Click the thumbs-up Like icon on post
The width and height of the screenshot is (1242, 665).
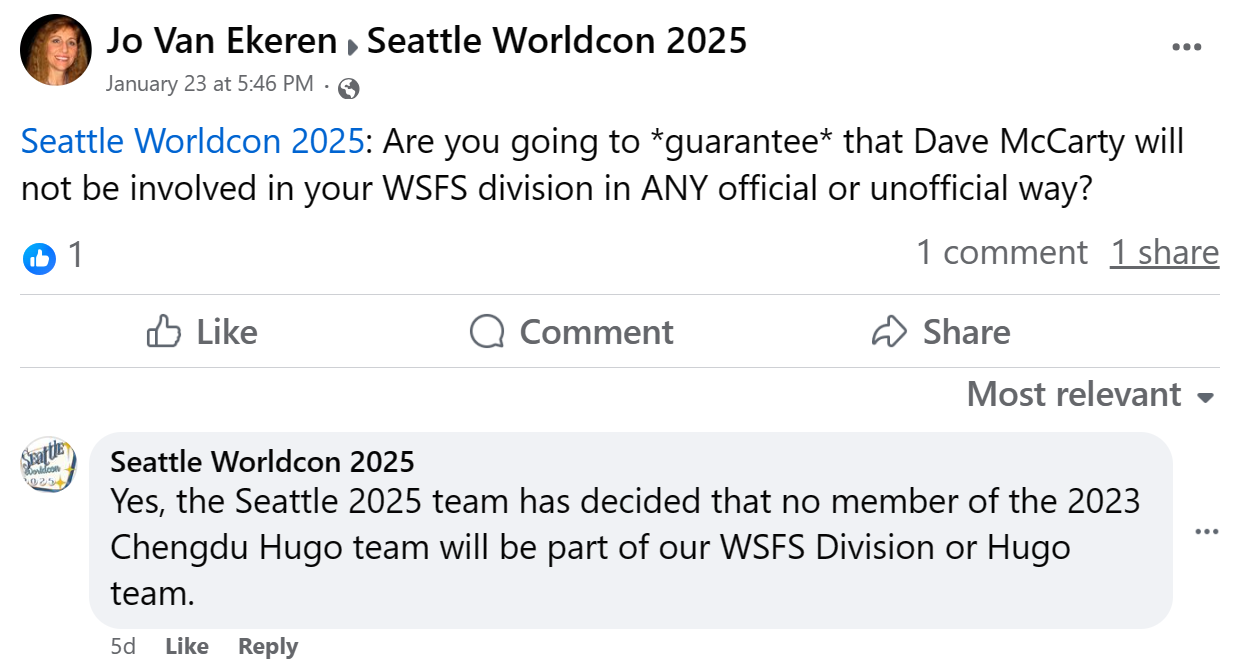164,331
